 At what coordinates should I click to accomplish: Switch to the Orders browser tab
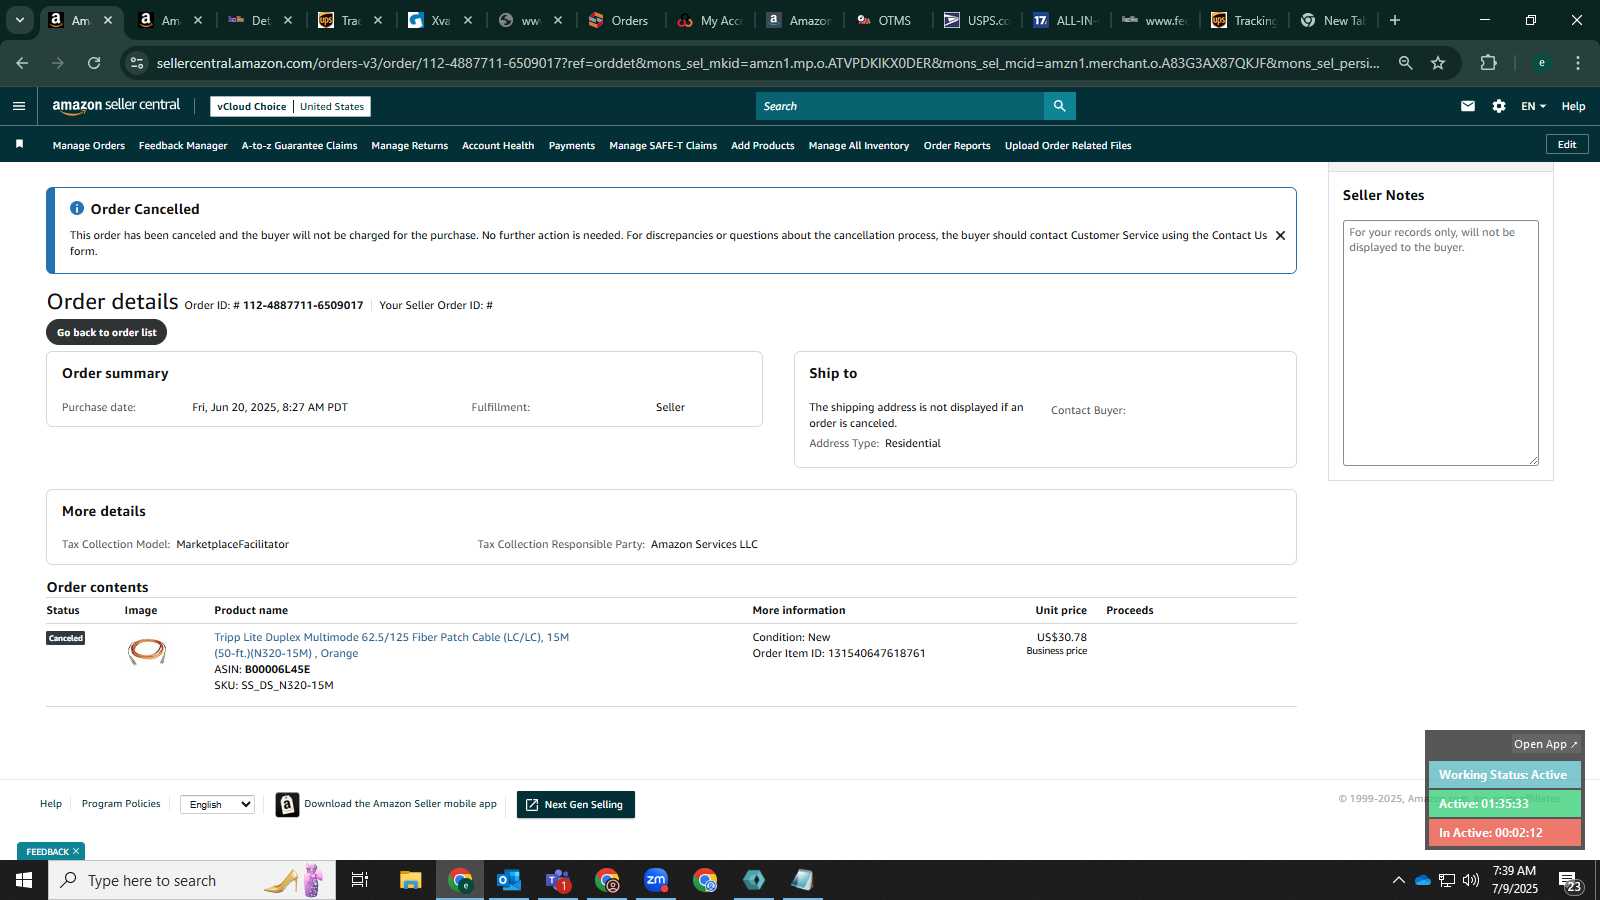click(618, 20)
